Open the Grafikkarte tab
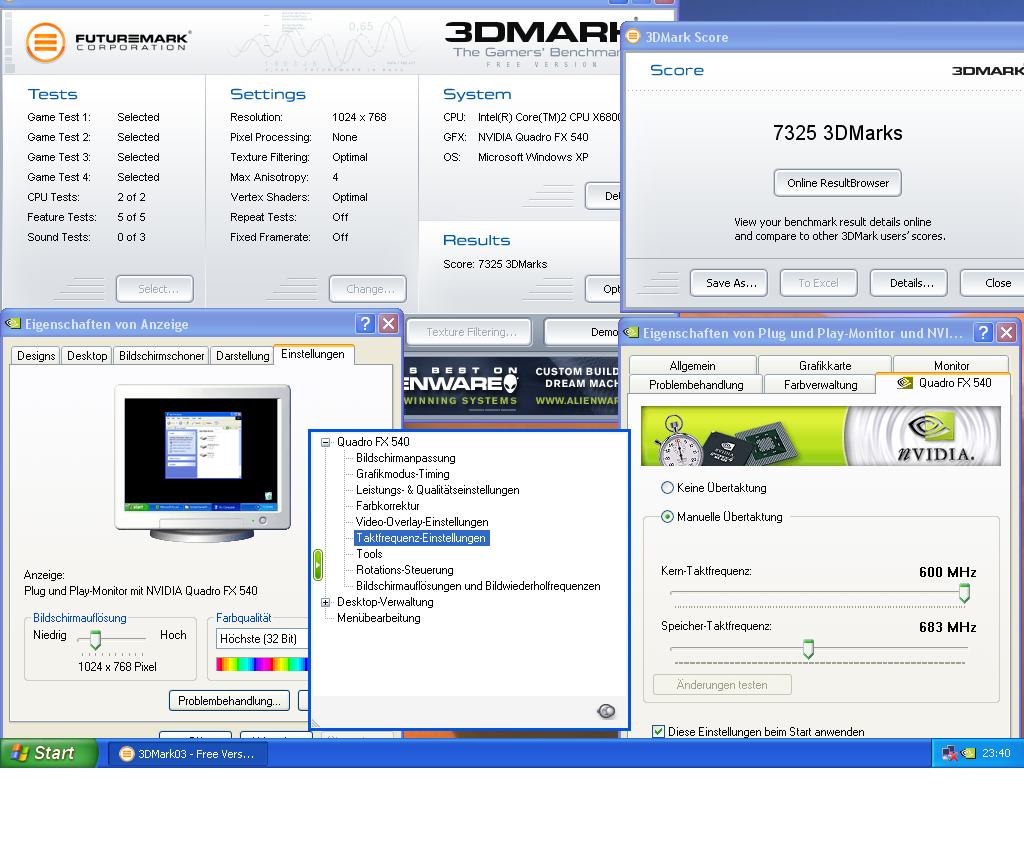This screenshot has width=1024, height=860. point(825,366)
